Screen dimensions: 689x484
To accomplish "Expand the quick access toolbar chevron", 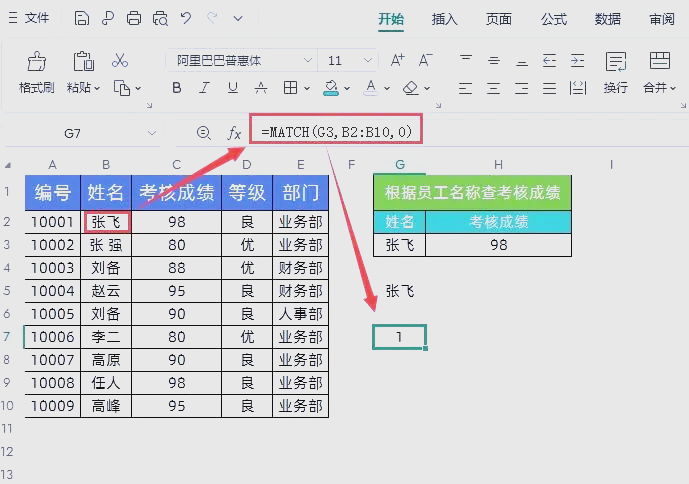I will 238,18.
